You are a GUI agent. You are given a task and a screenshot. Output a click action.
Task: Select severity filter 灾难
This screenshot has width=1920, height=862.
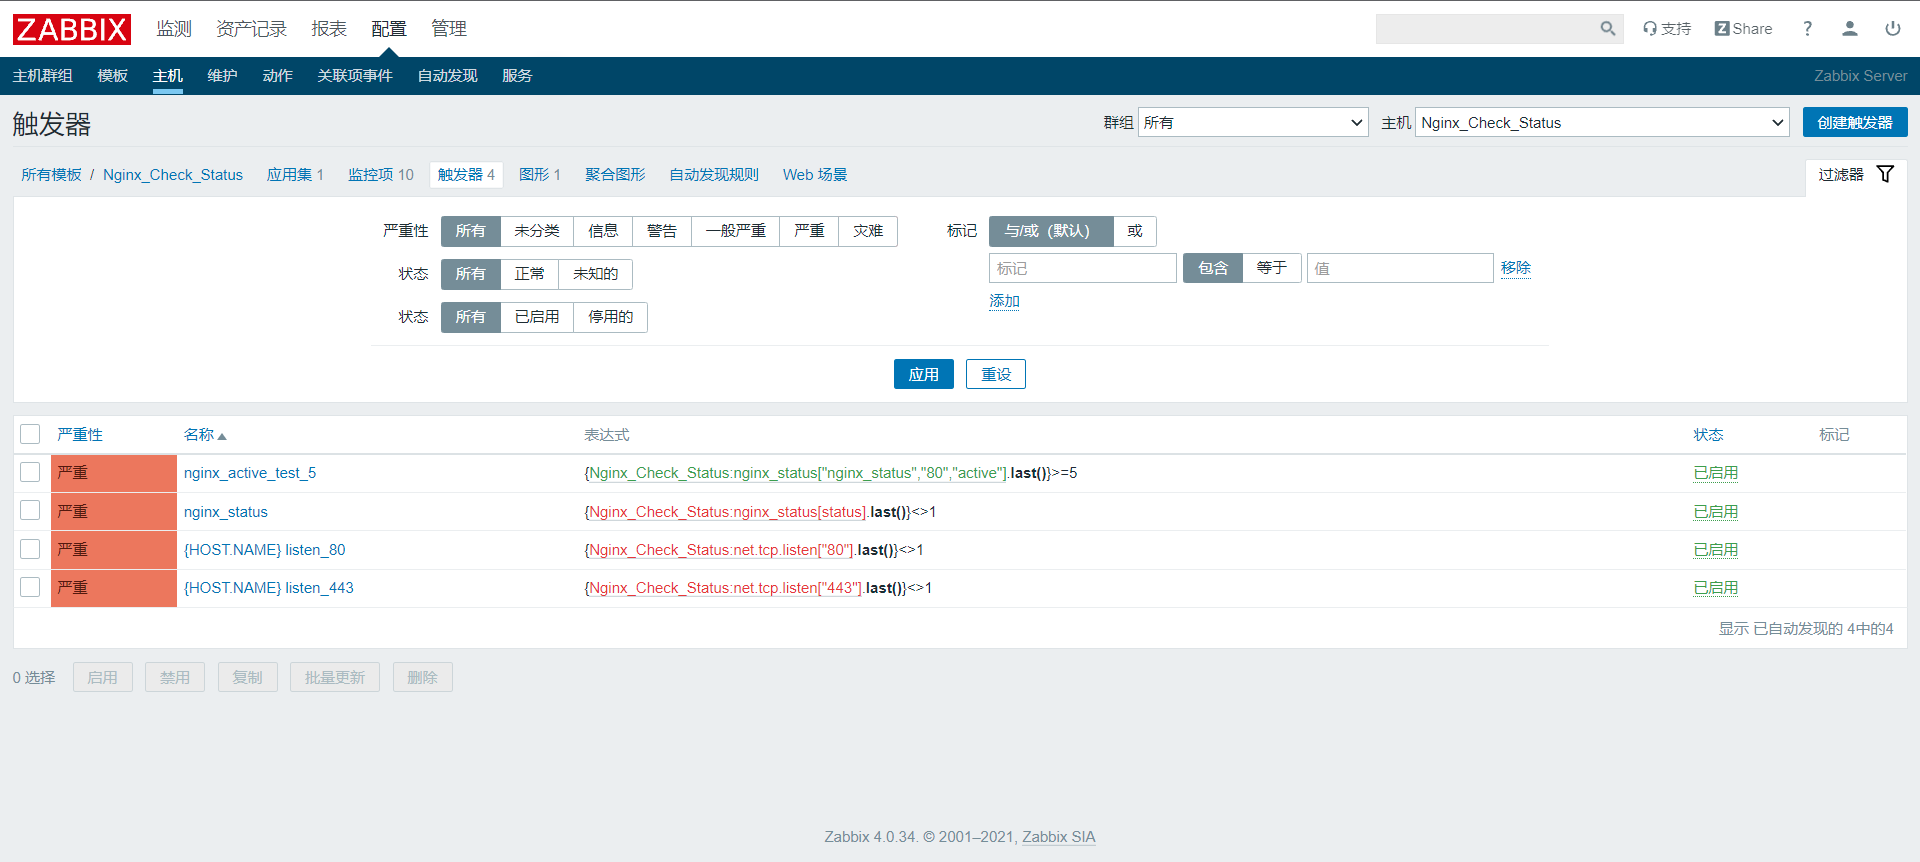(x=868, y=231)
